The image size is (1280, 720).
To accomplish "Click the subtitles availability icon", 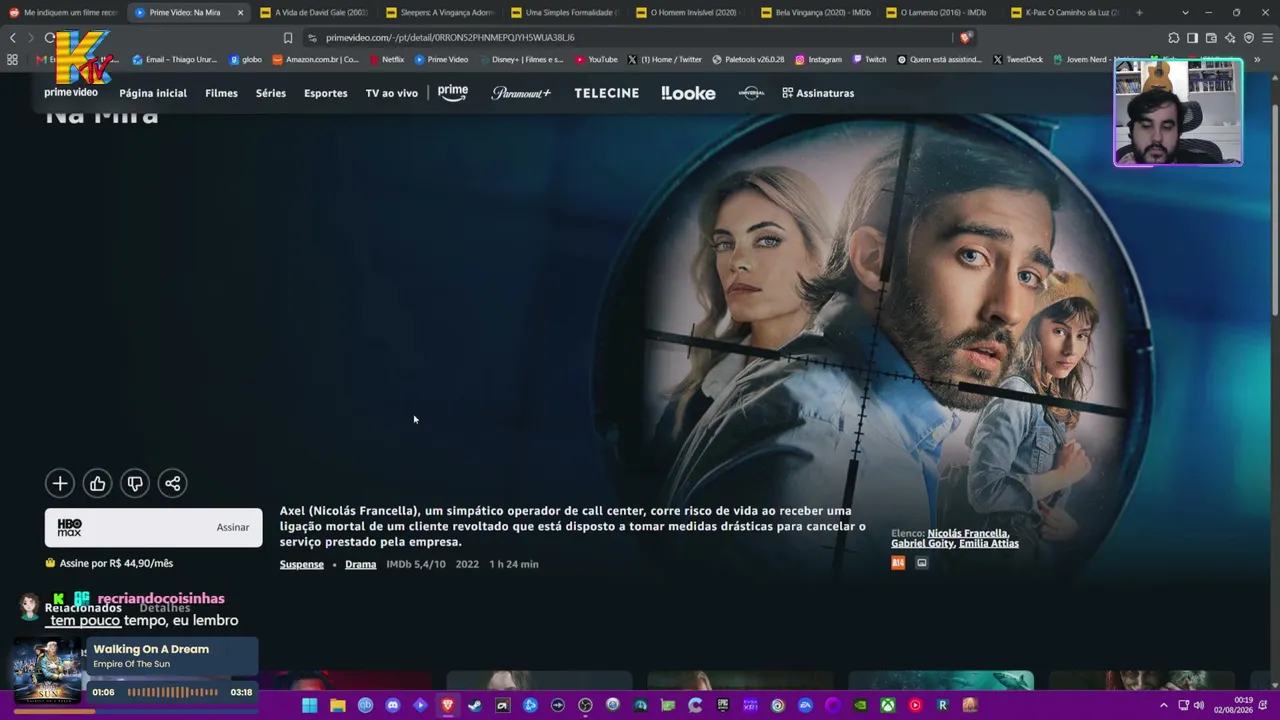I will pos(922,563).
